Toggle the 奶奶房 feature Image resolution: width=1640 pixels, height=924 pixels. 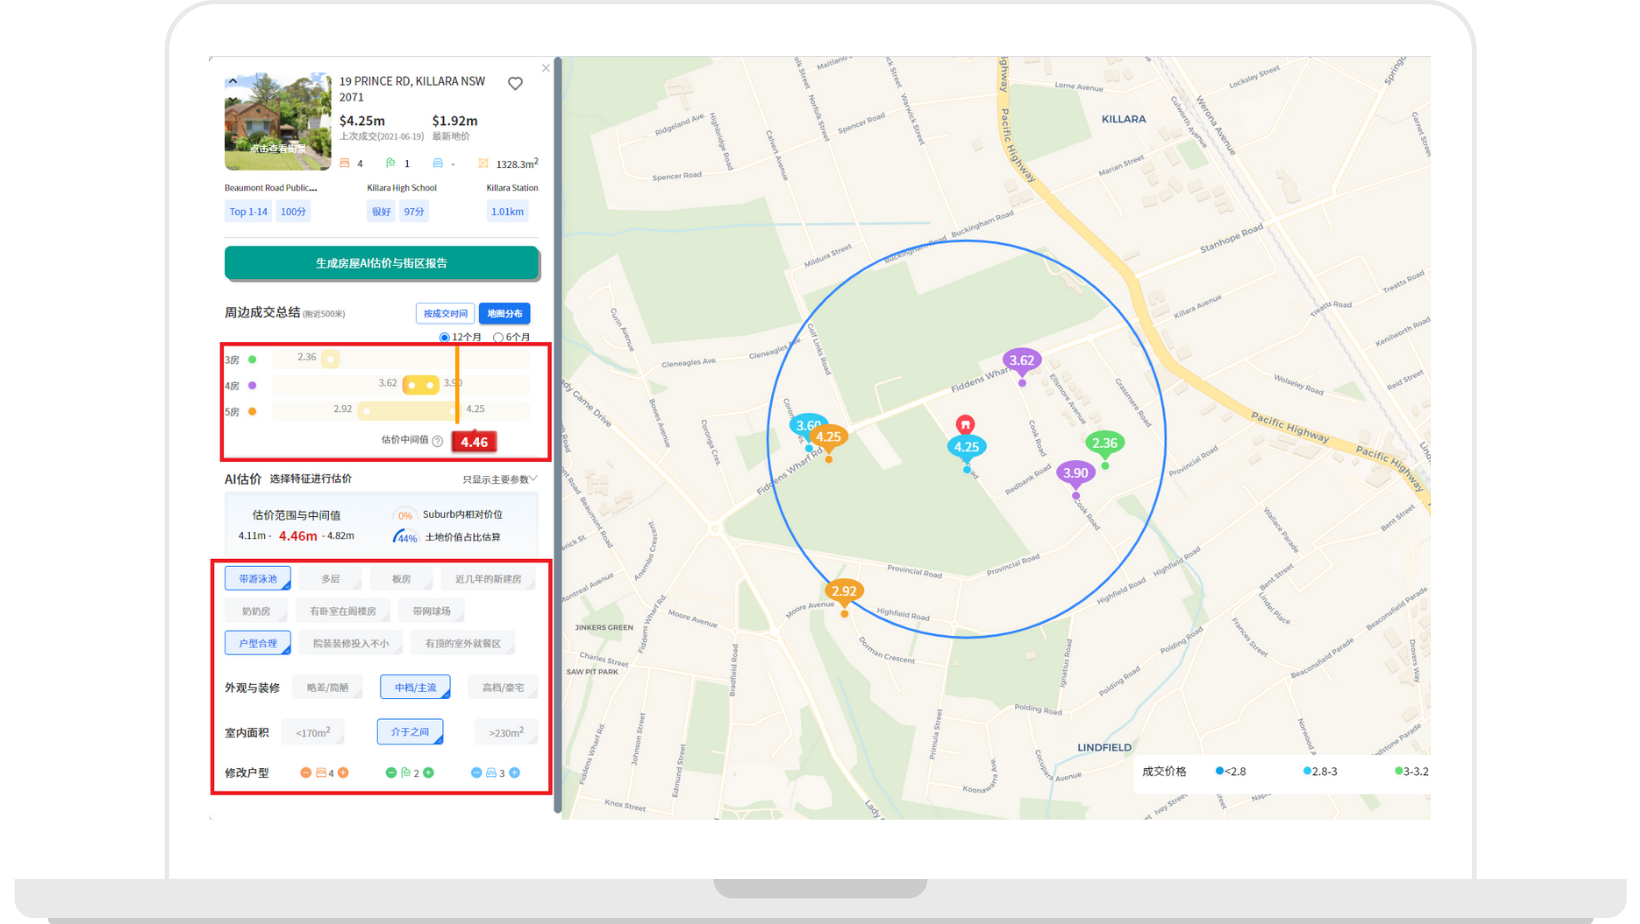click(x=256, y=611)
